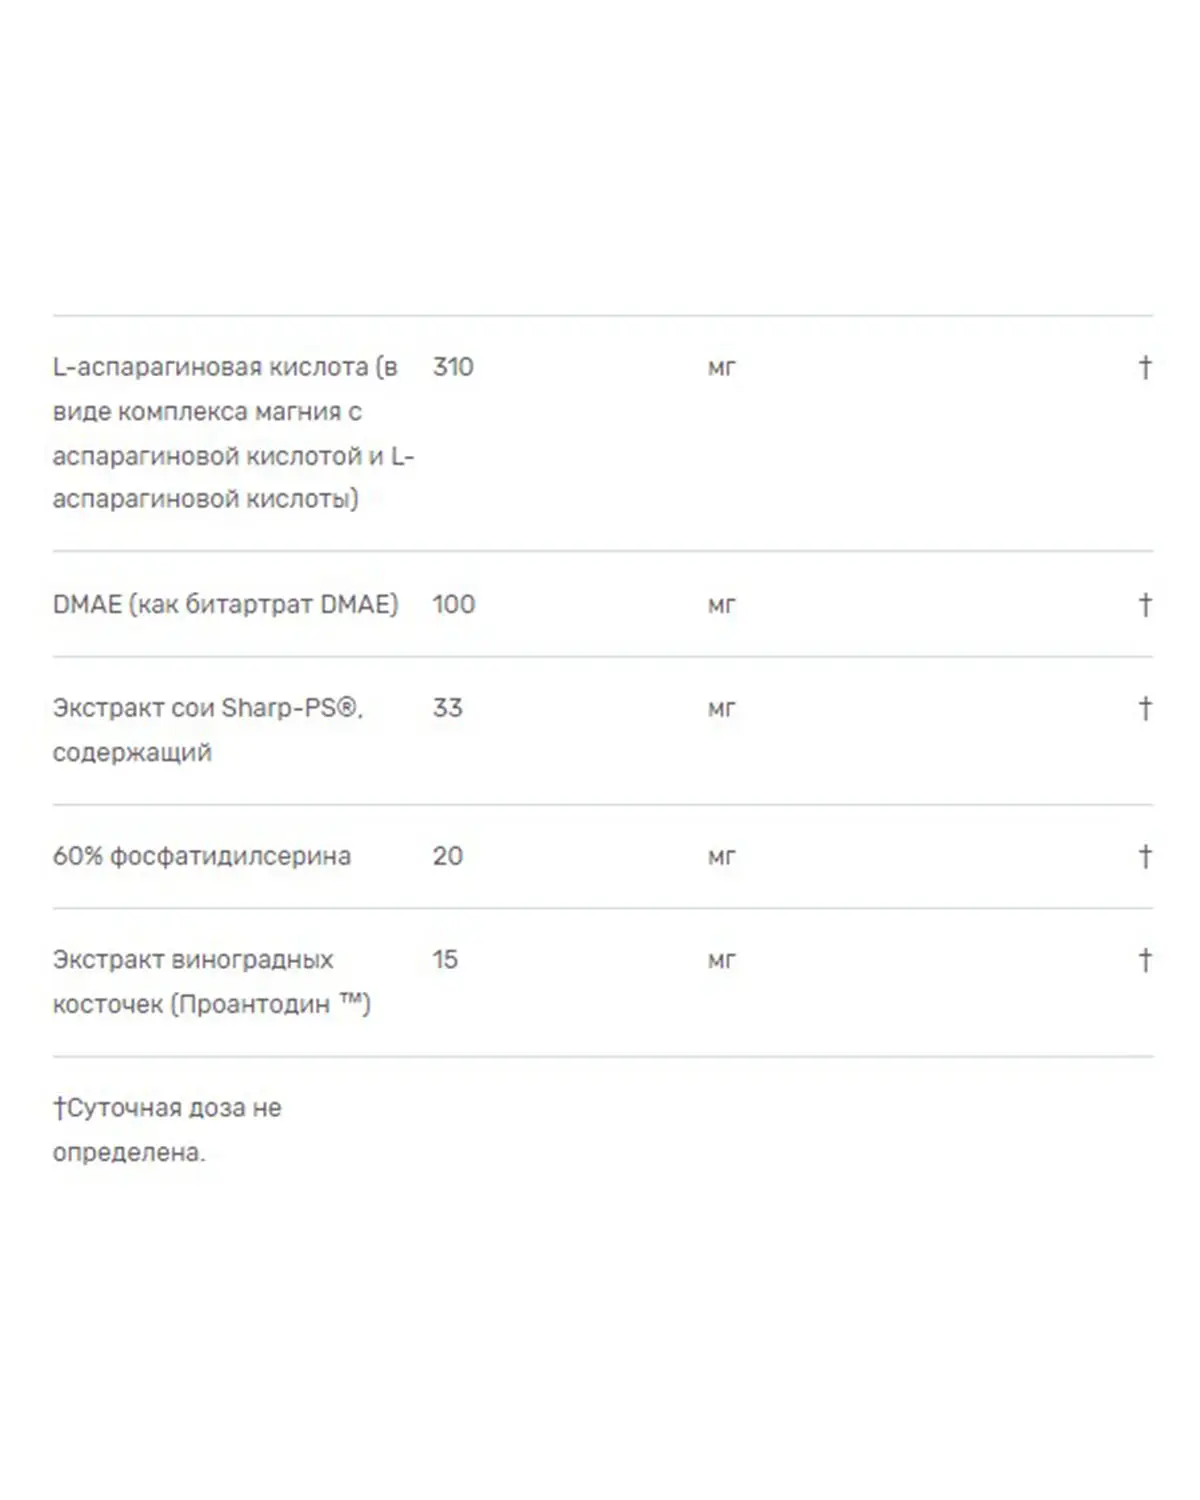Click the value 20
The image size is (1200, 1500).
tap(447, 856)
